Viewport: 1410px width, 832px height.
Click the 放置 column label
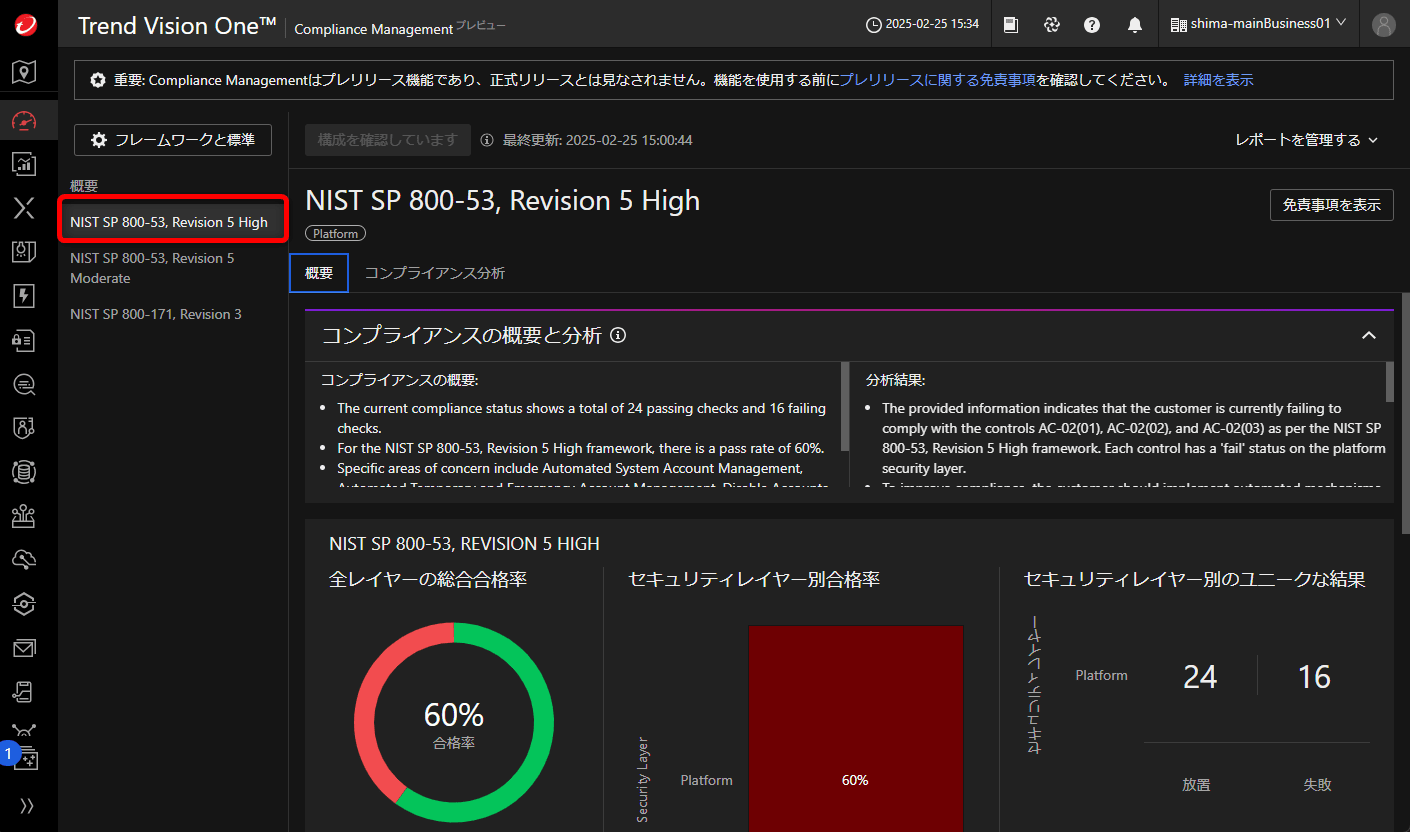click(1196, 785)
